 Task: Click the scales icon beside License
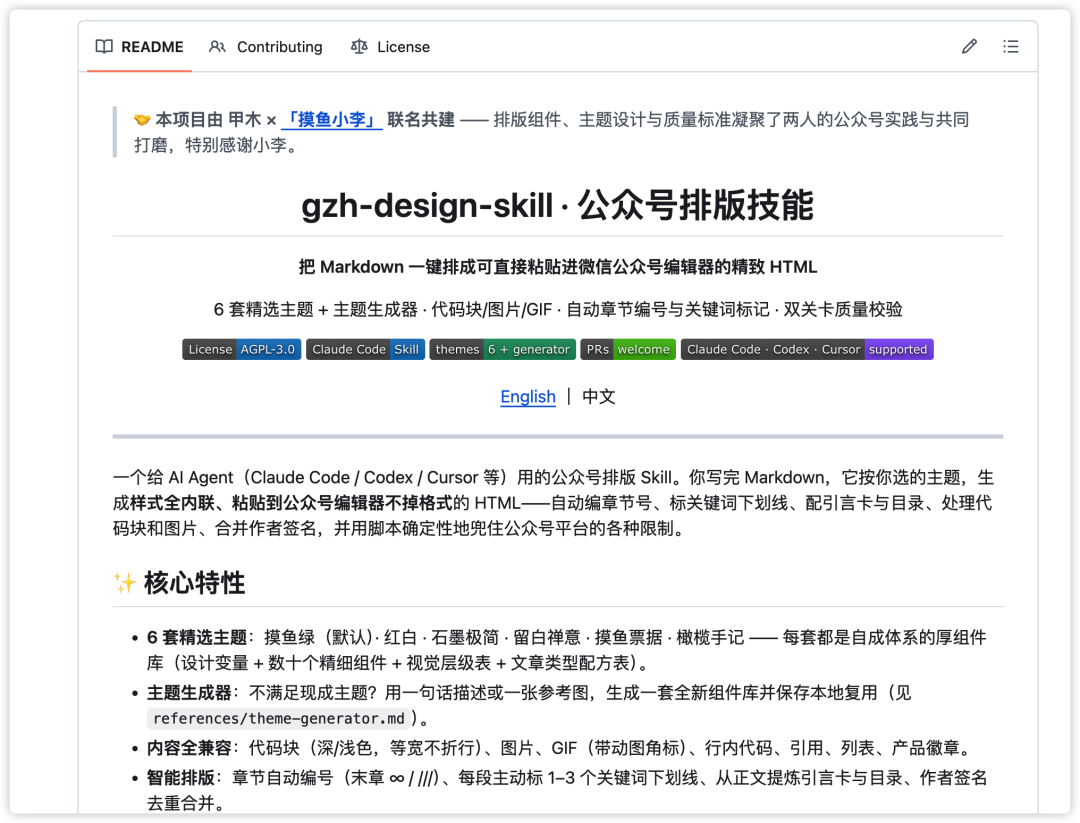(x=359, y=47)
